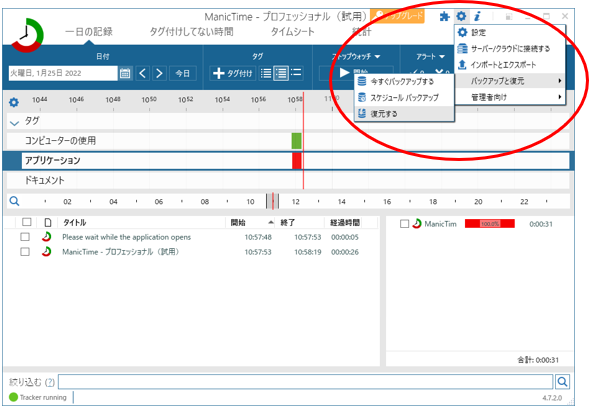Click the day overview range handle near 11
The width and height of the screenshot is (590, 409).
273,201
